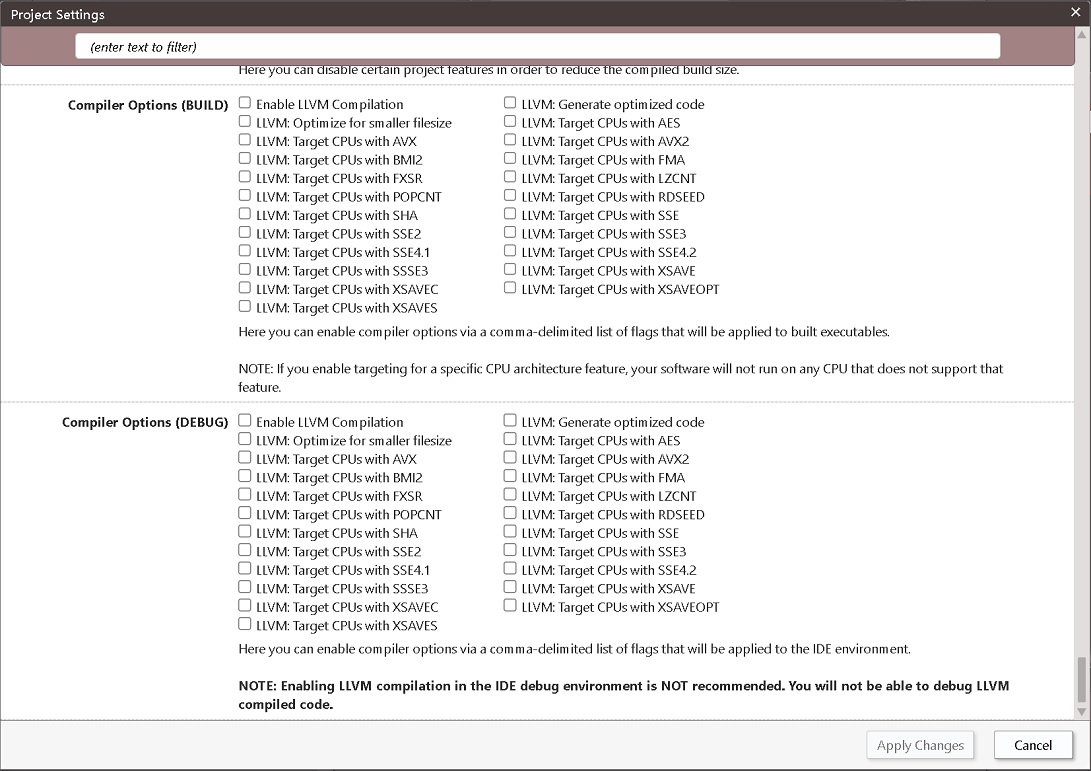Viewport: 1091px width, 771px height.
Task: Check BUILD LLVM: Target CPUs with XSAVES
Action: pyautogui.click(x=245, y=307)
